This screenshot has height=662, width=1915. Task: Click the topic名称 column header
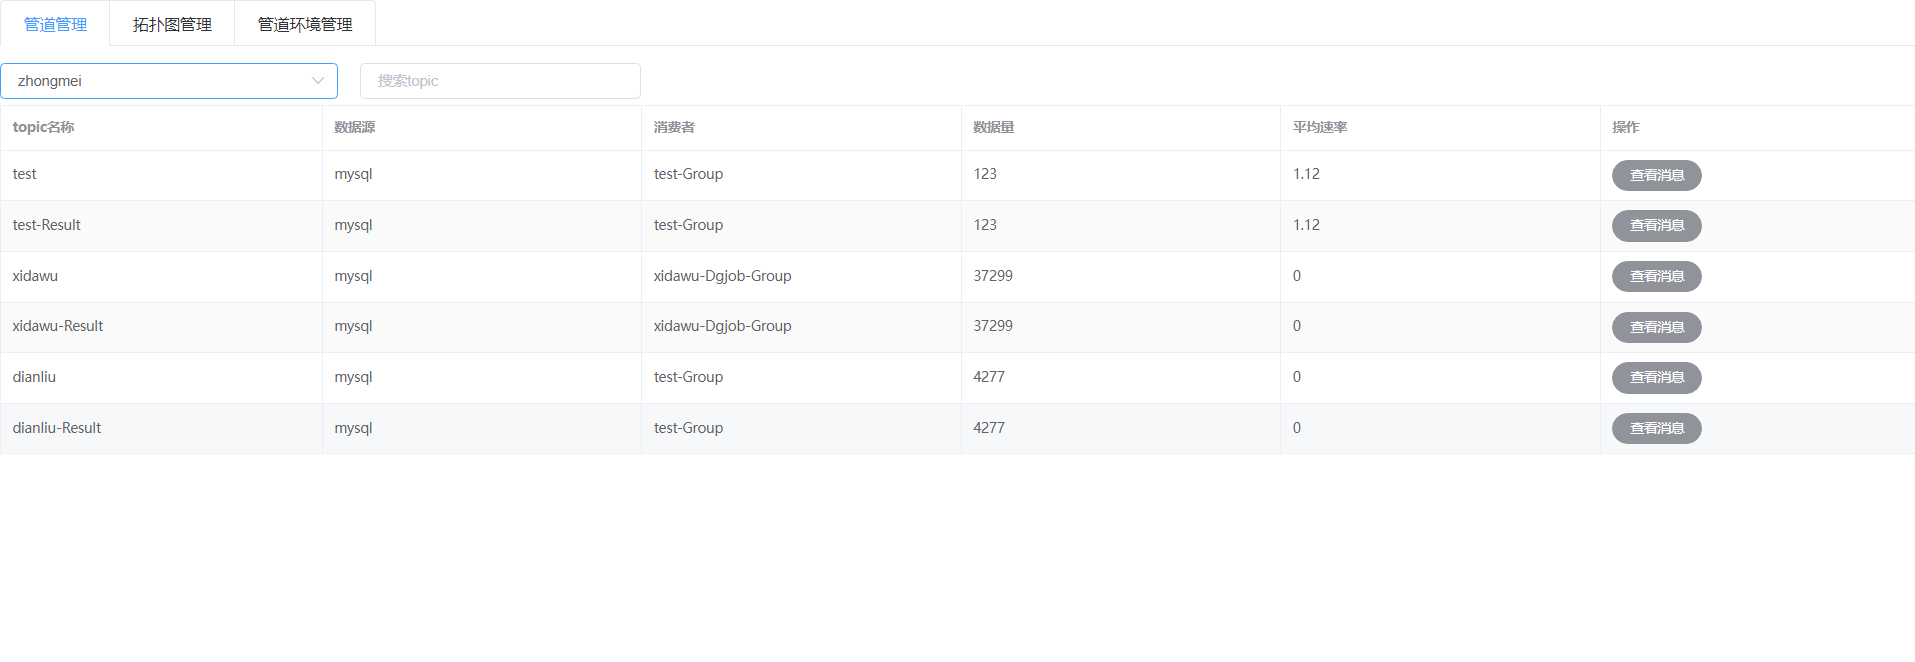coord(43,127)
